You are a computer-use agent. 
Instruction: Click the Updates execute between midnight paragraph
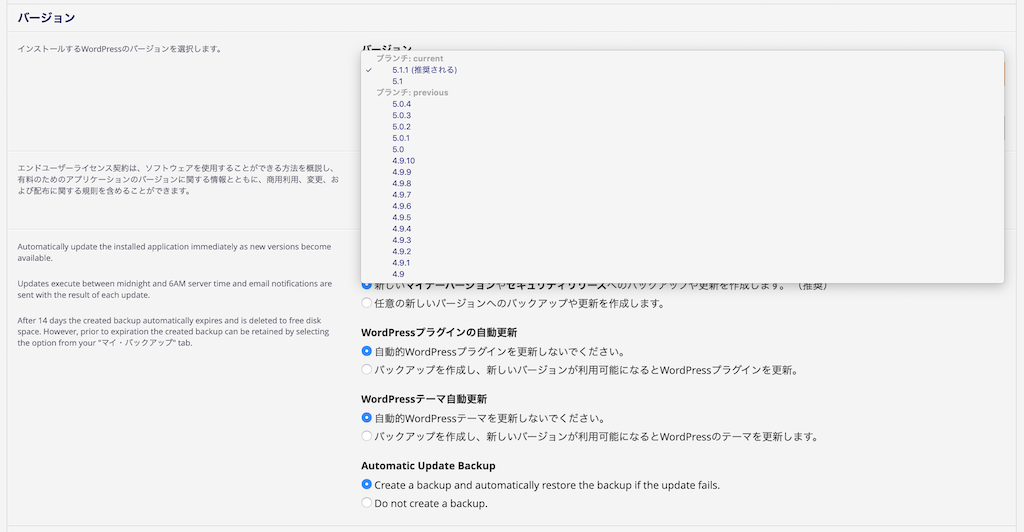tap(174, 289)
